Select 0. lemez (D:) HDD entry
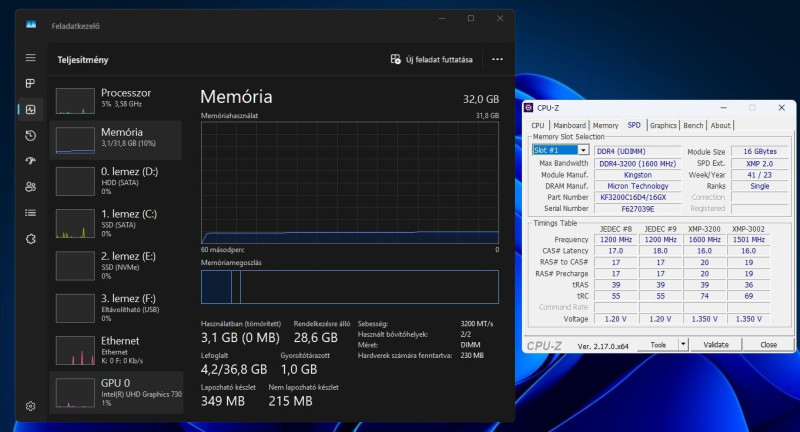The image size is (800, 432). 116,182
